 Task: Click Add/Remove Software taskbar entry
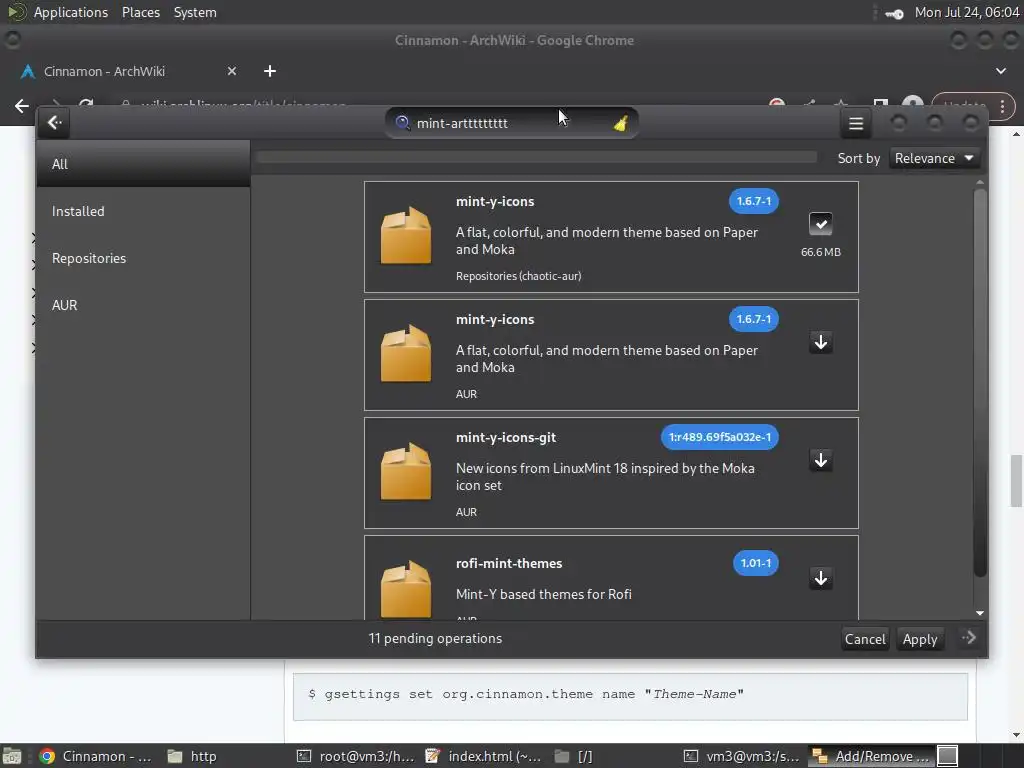tap(871, 756)
